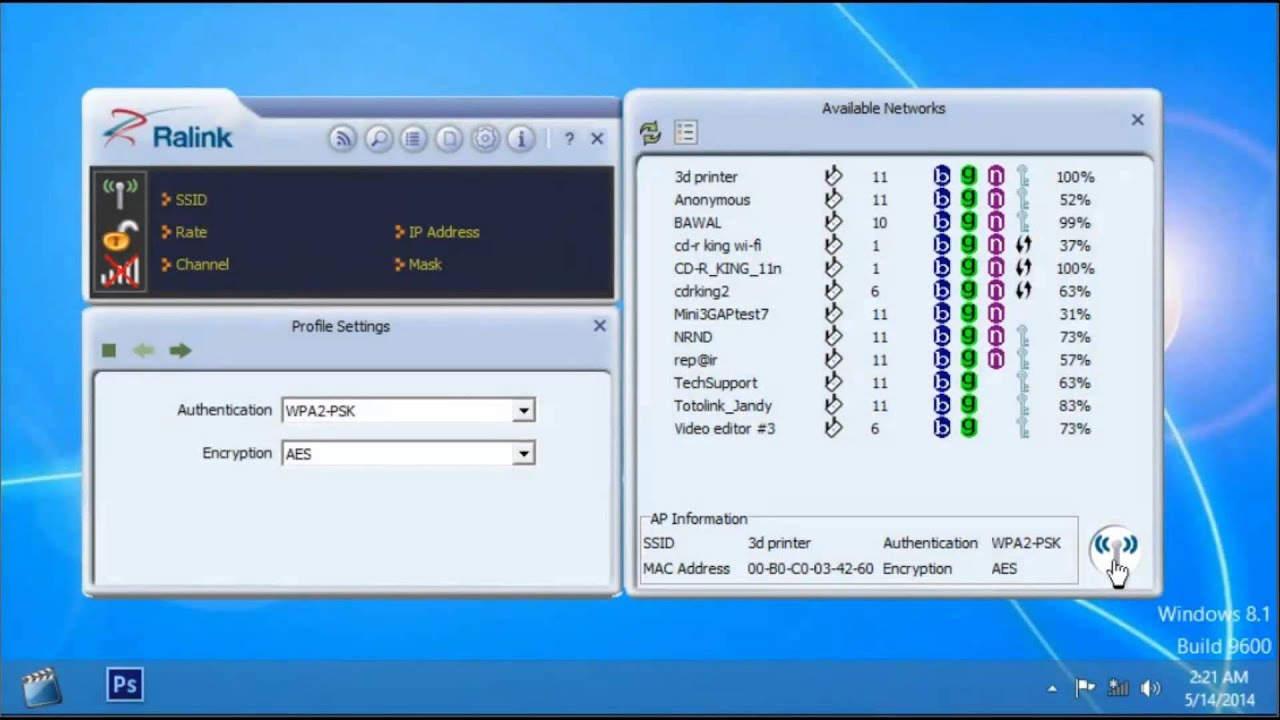Image resolution: width=1280 pixels, height=720 pixels.
Task: Click the blue b icon on BAWAL row
Action: tap(941, 223)
